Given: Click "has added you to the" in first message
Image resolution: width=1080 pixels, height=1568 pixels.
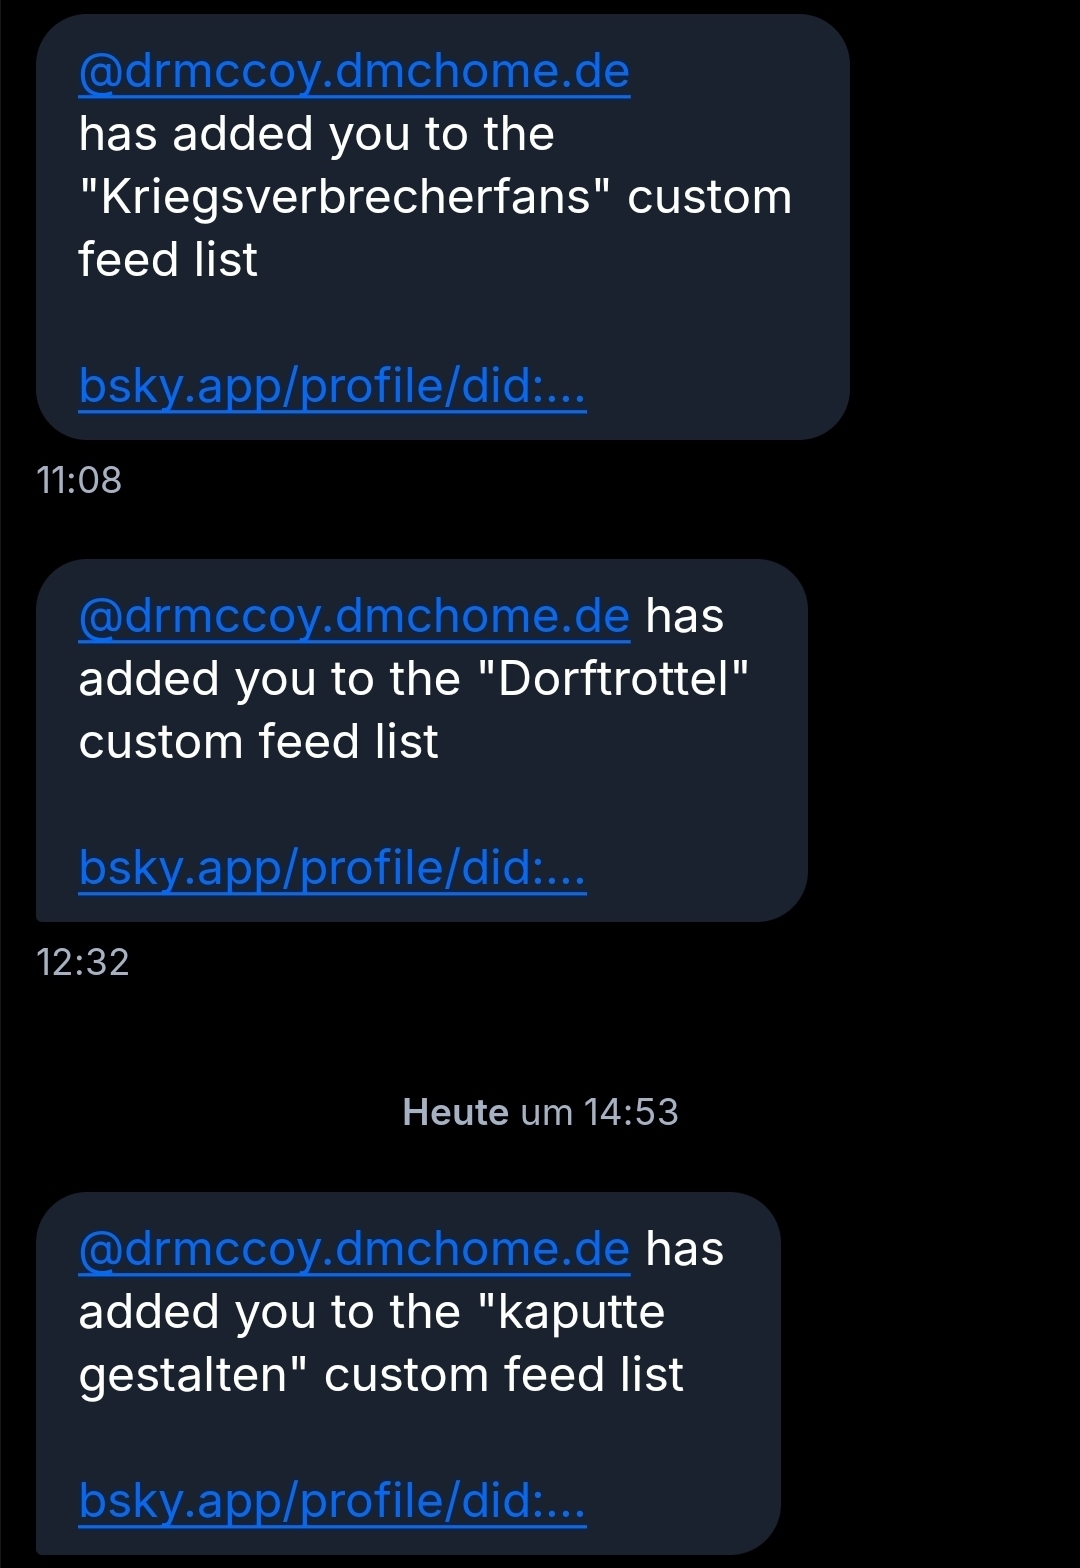Looking at the screenshot, I should 316,134.
